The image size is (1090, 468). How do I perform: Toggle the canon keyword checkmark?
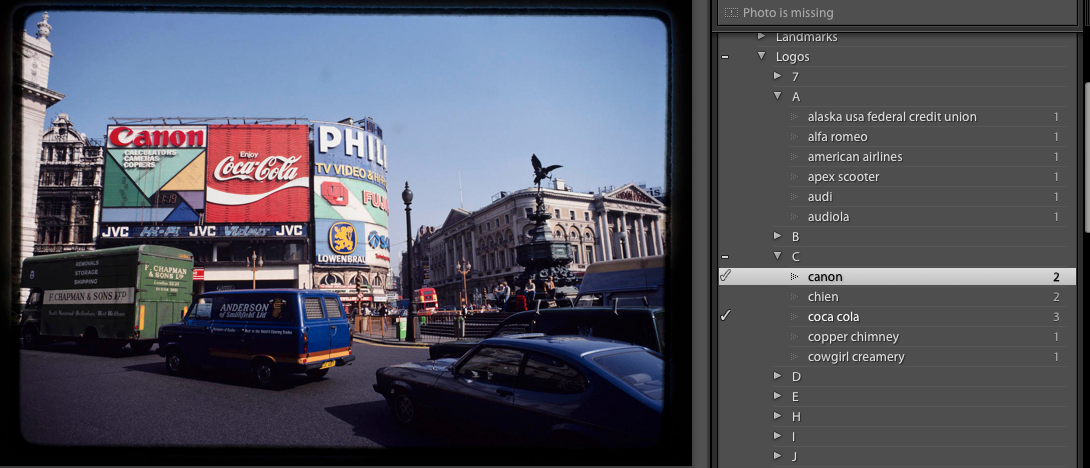click(725, 276)
